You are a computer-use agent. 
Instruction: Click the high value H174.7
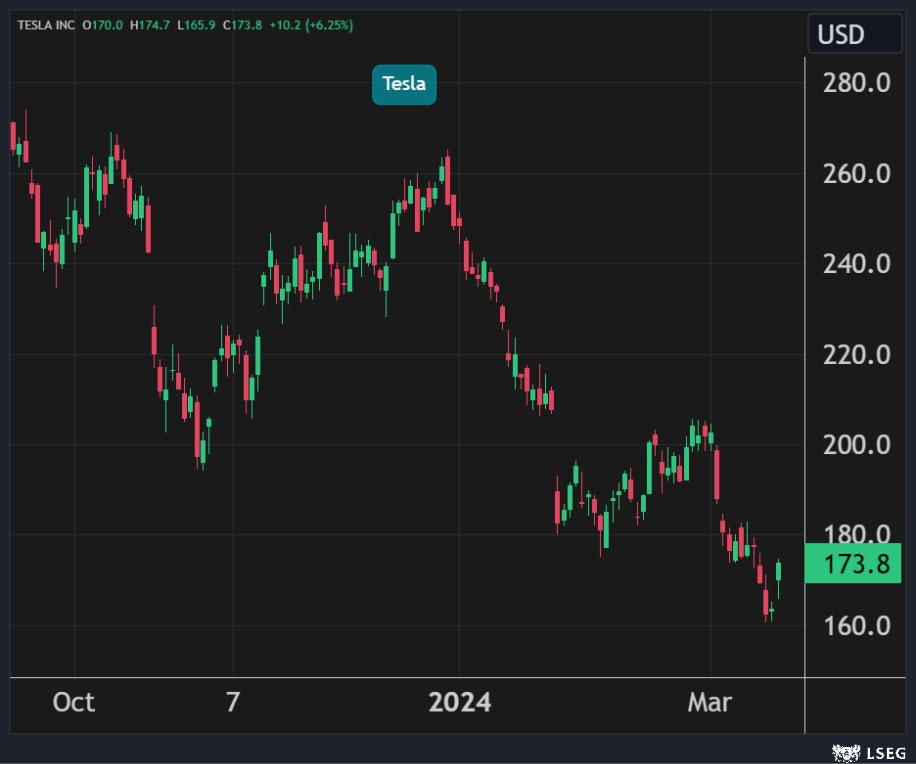point(150,24)
